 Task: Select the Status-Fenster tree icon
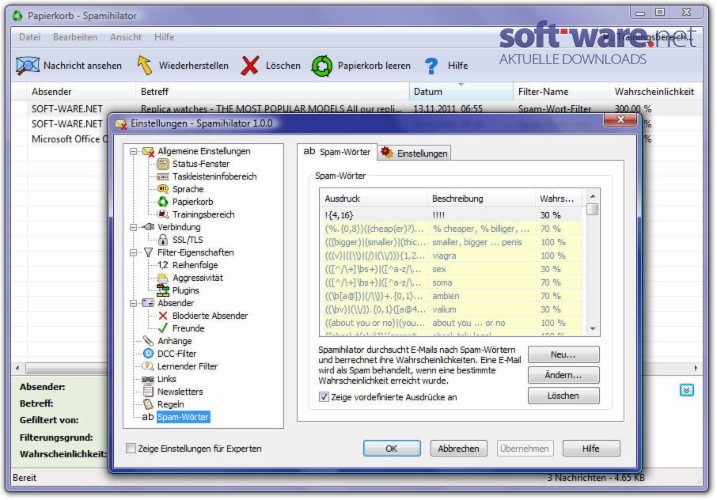pos(163,164)
